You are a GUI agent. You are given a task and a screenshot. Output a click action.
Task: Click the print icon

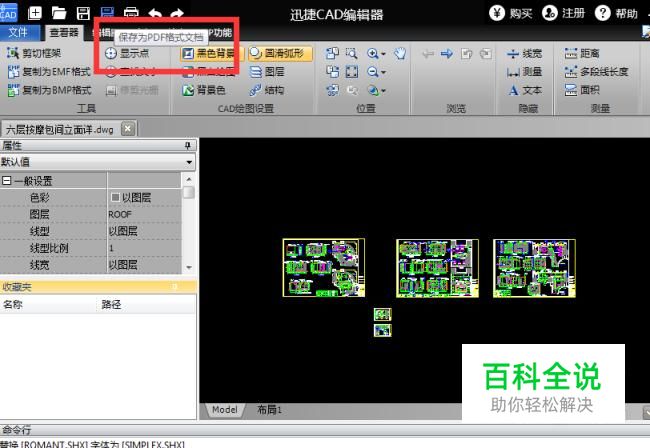131,13
